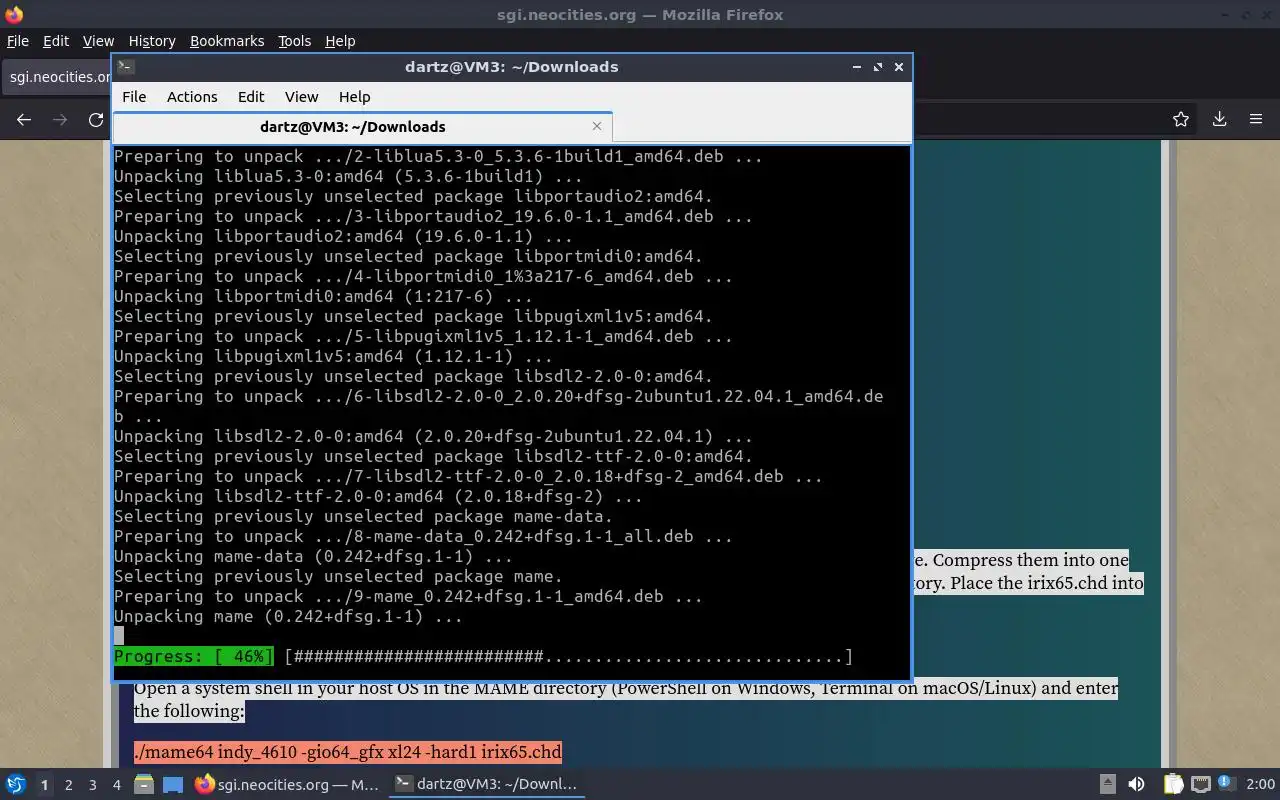Viewport: 1280px width, 800px height.
Task: Open Firefox History menu
Action: pos(152,41)
